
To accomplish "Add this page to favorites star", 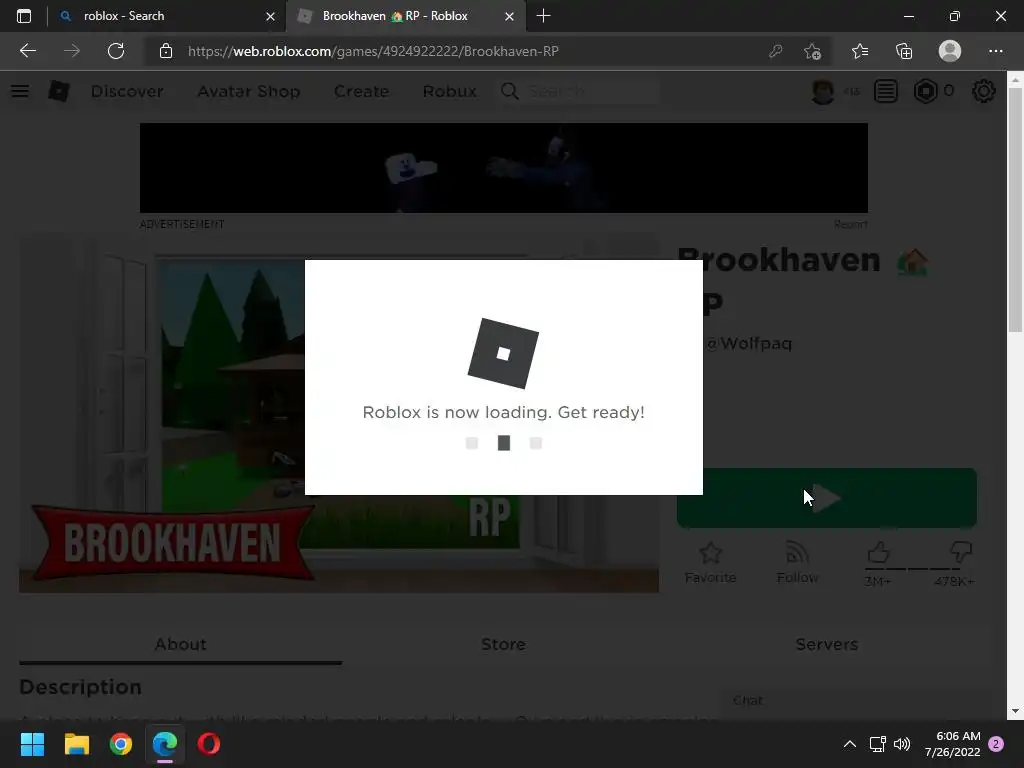I will click(812, 51).
